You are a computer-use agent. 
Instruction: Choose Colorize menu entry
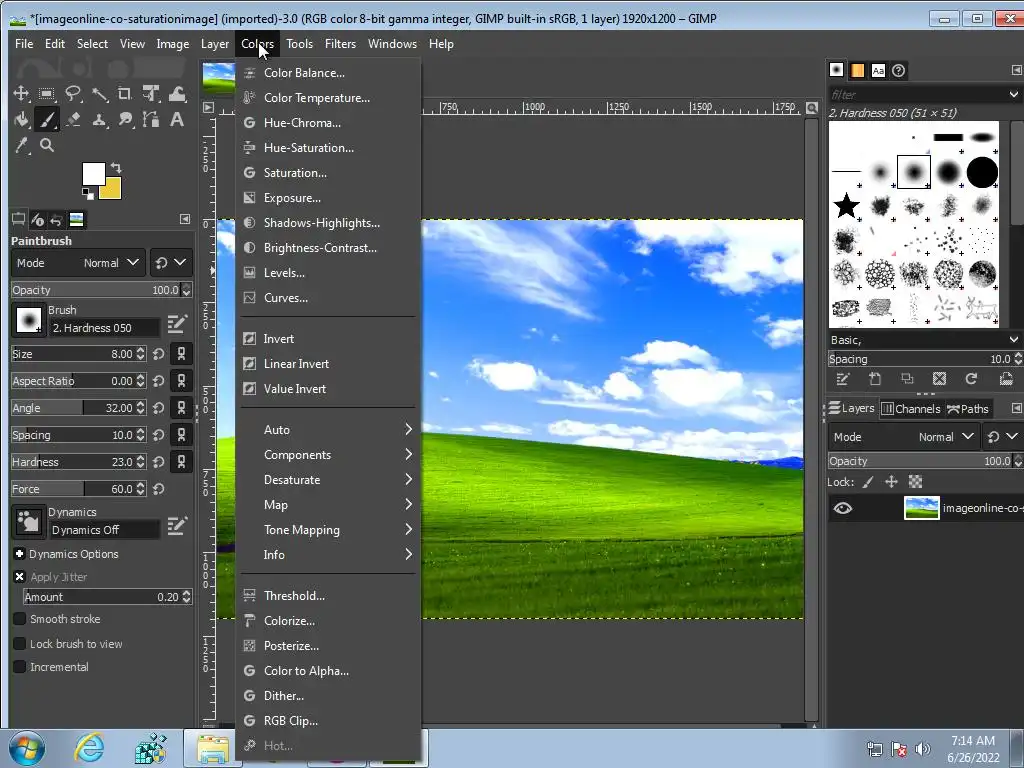pyautogui.click(x=328, y=620)
